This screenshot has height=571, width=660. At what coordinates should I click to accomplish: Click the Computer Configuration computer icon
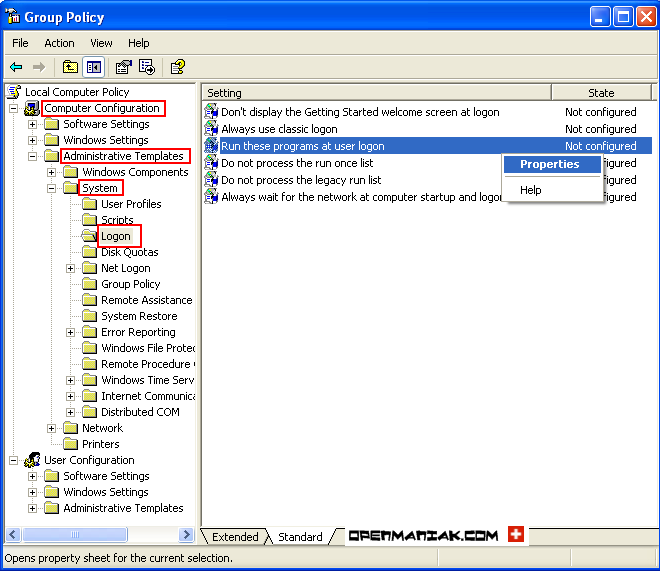click(x=32, y=108)
